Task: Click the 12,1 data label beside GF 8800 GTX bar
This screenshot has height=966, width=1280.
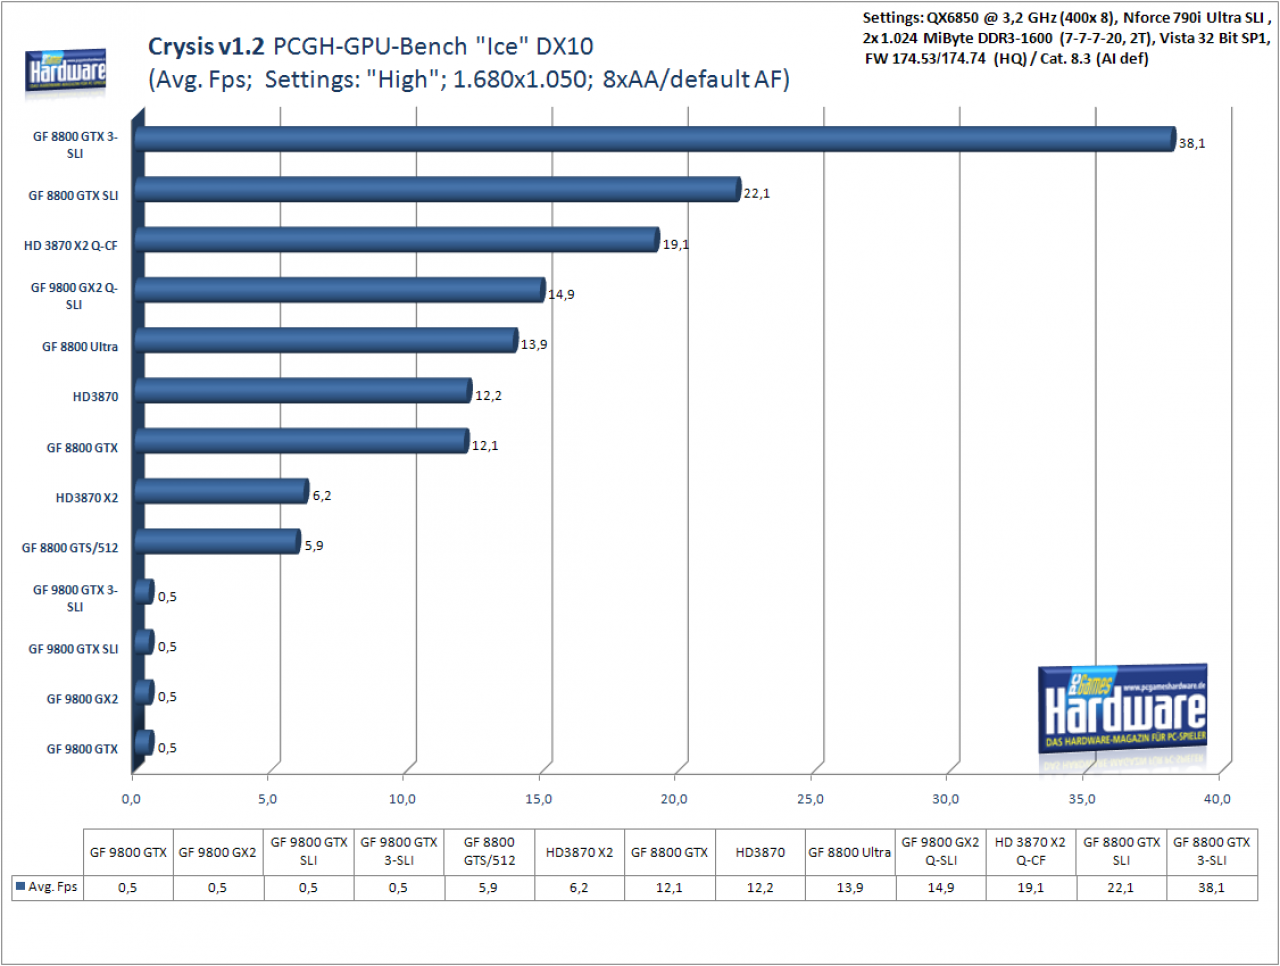Action: coord(485,445)
